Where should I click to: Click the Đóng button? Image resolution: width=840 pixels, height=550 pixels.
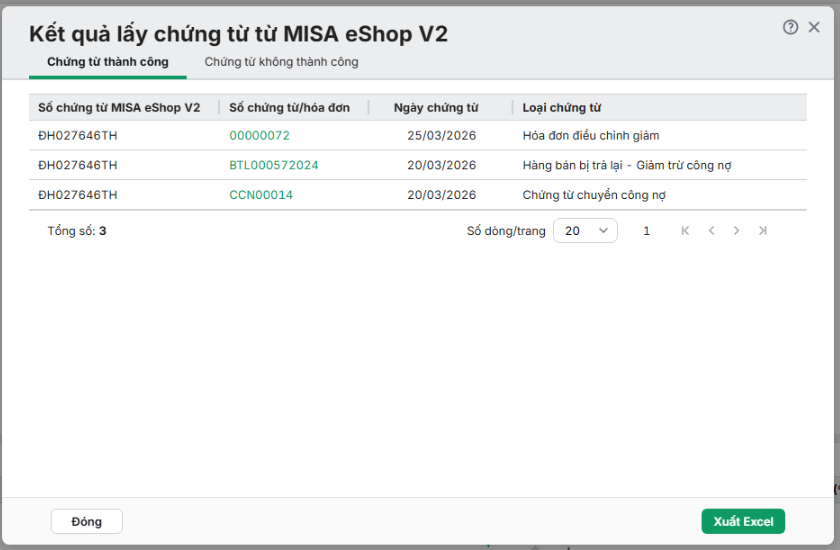point(87,522)
